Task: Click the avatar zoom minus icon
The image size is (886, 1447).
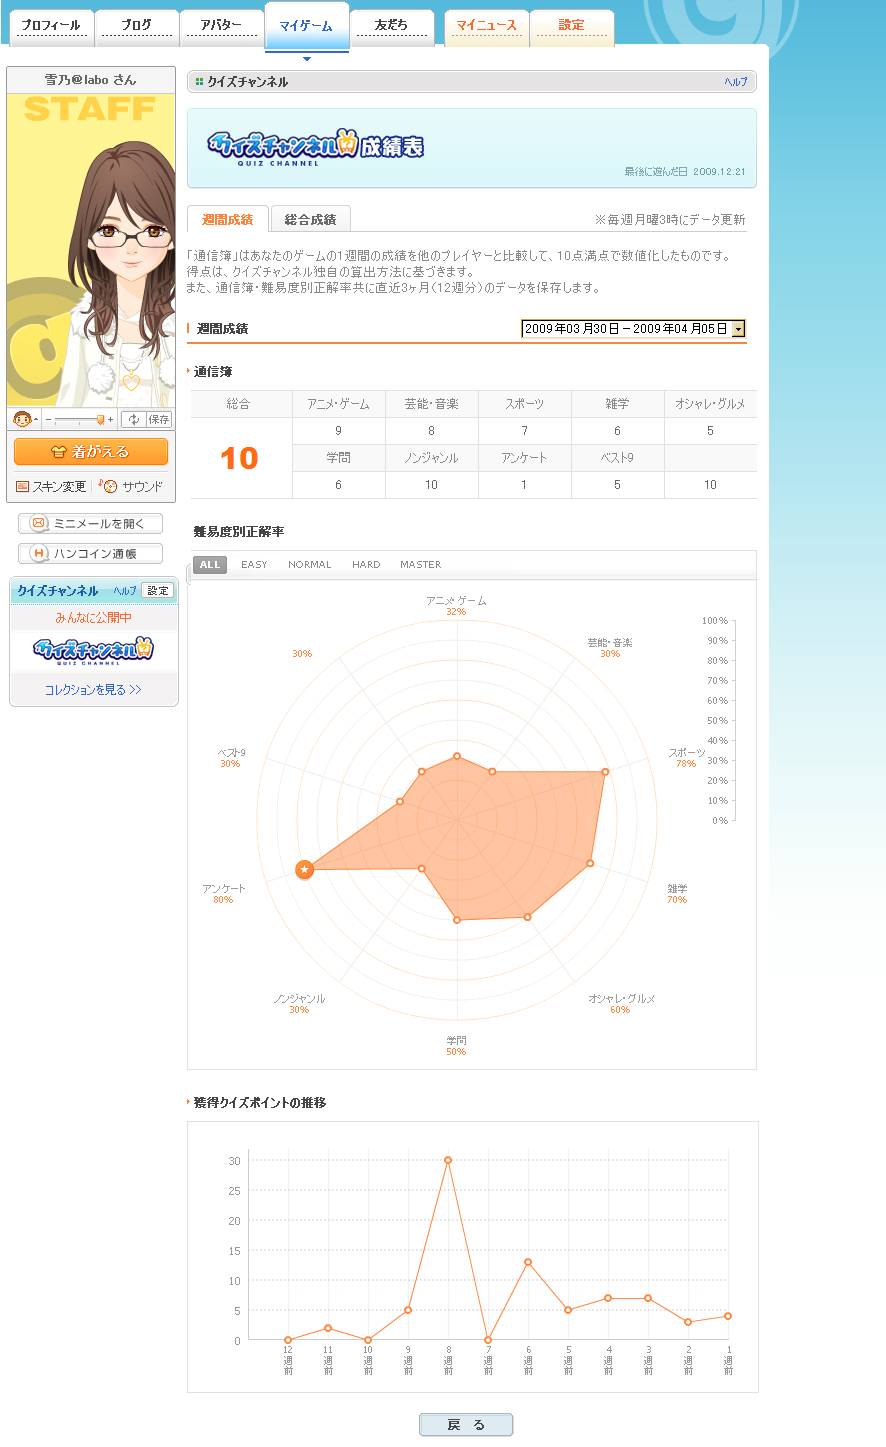Action: pos(48,420)
